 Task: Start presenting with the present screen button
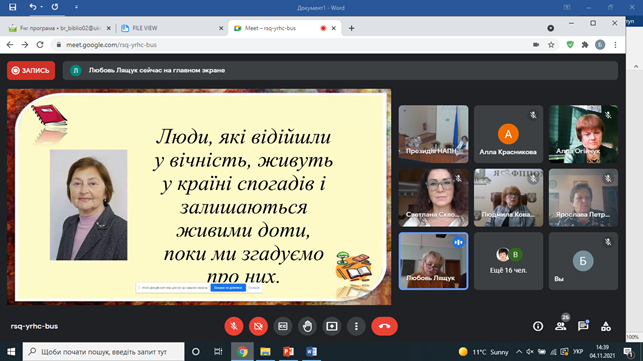pyautogui.click(x=332, y=326)
